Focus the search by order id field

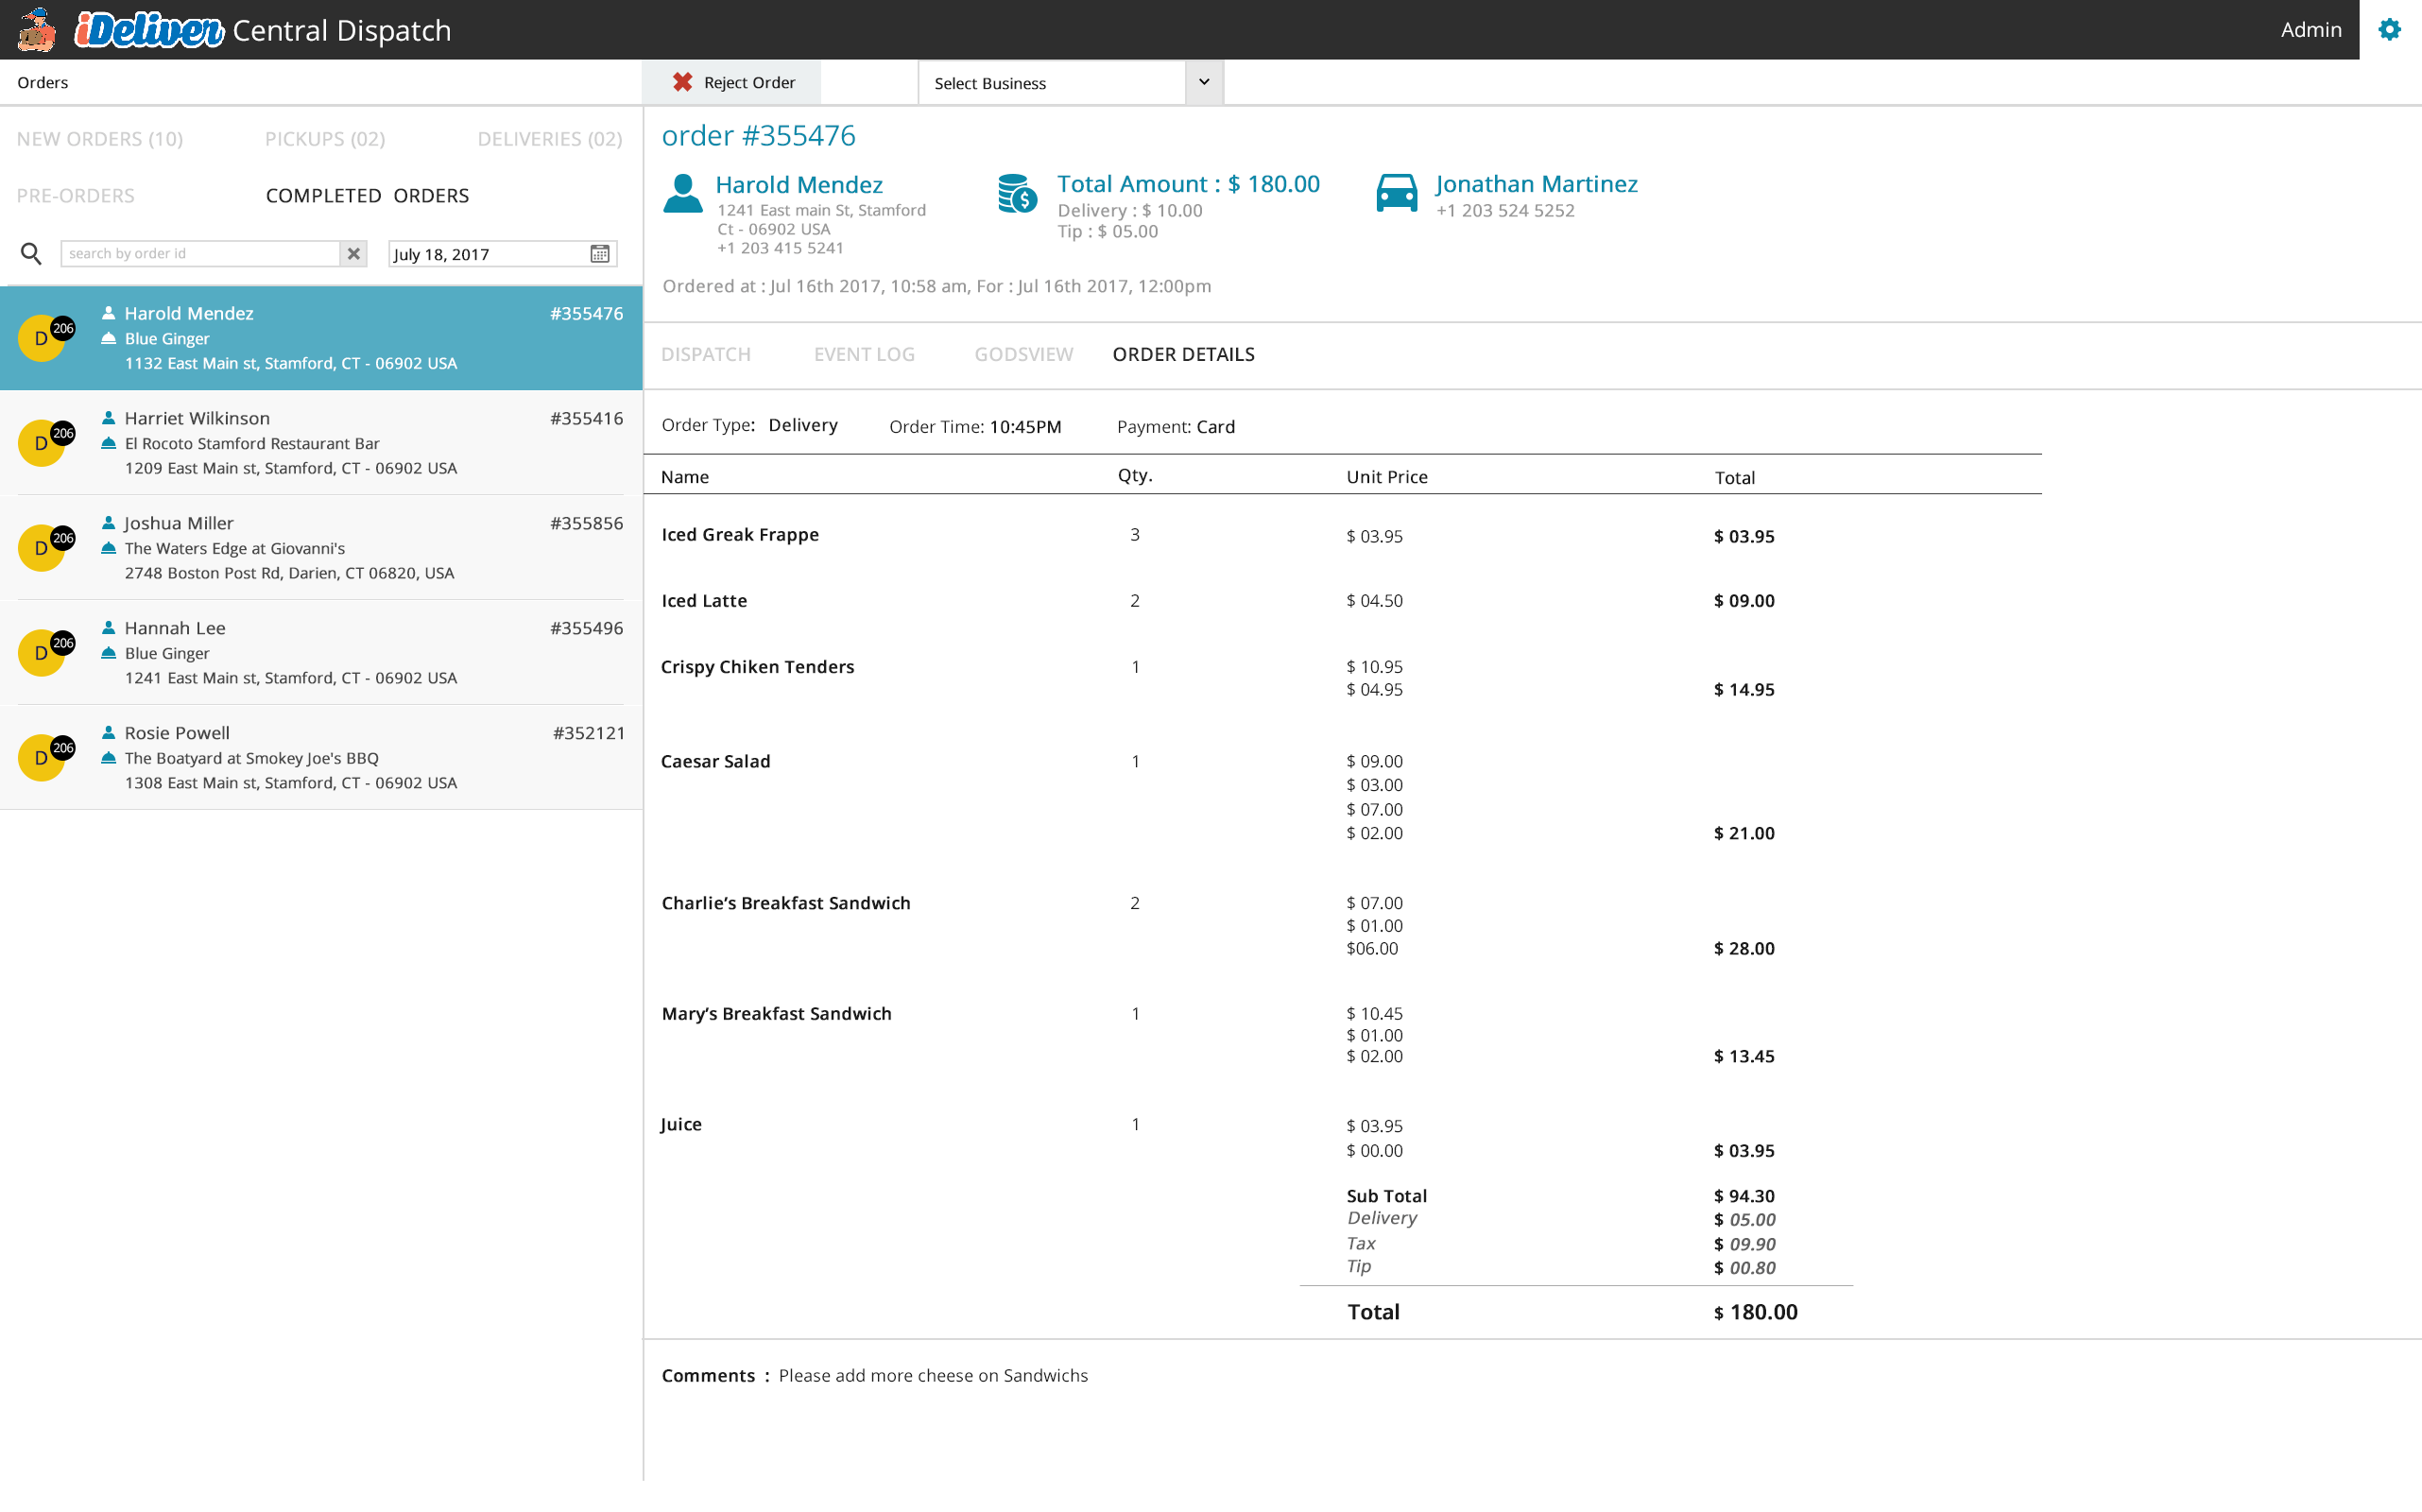[x=200, y=254]
